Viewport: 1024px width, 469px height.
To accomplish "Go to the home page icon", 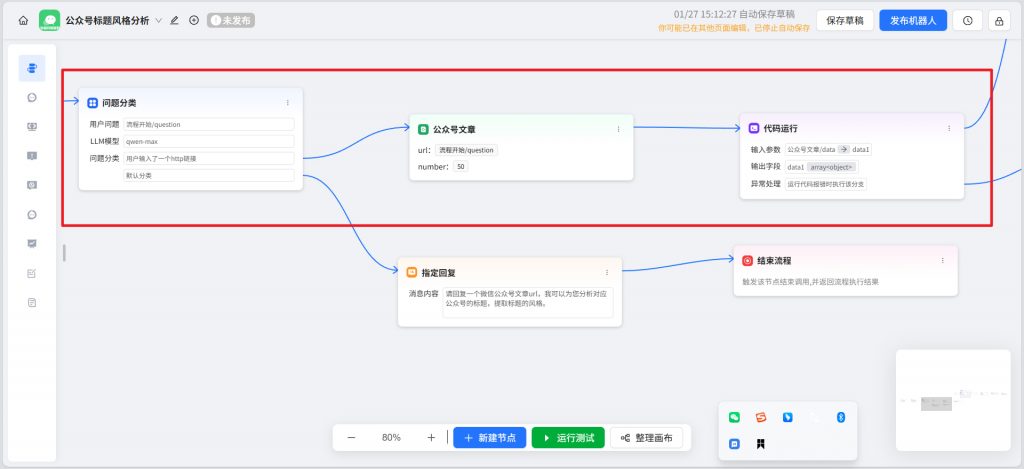I will (x=23, y=20).
